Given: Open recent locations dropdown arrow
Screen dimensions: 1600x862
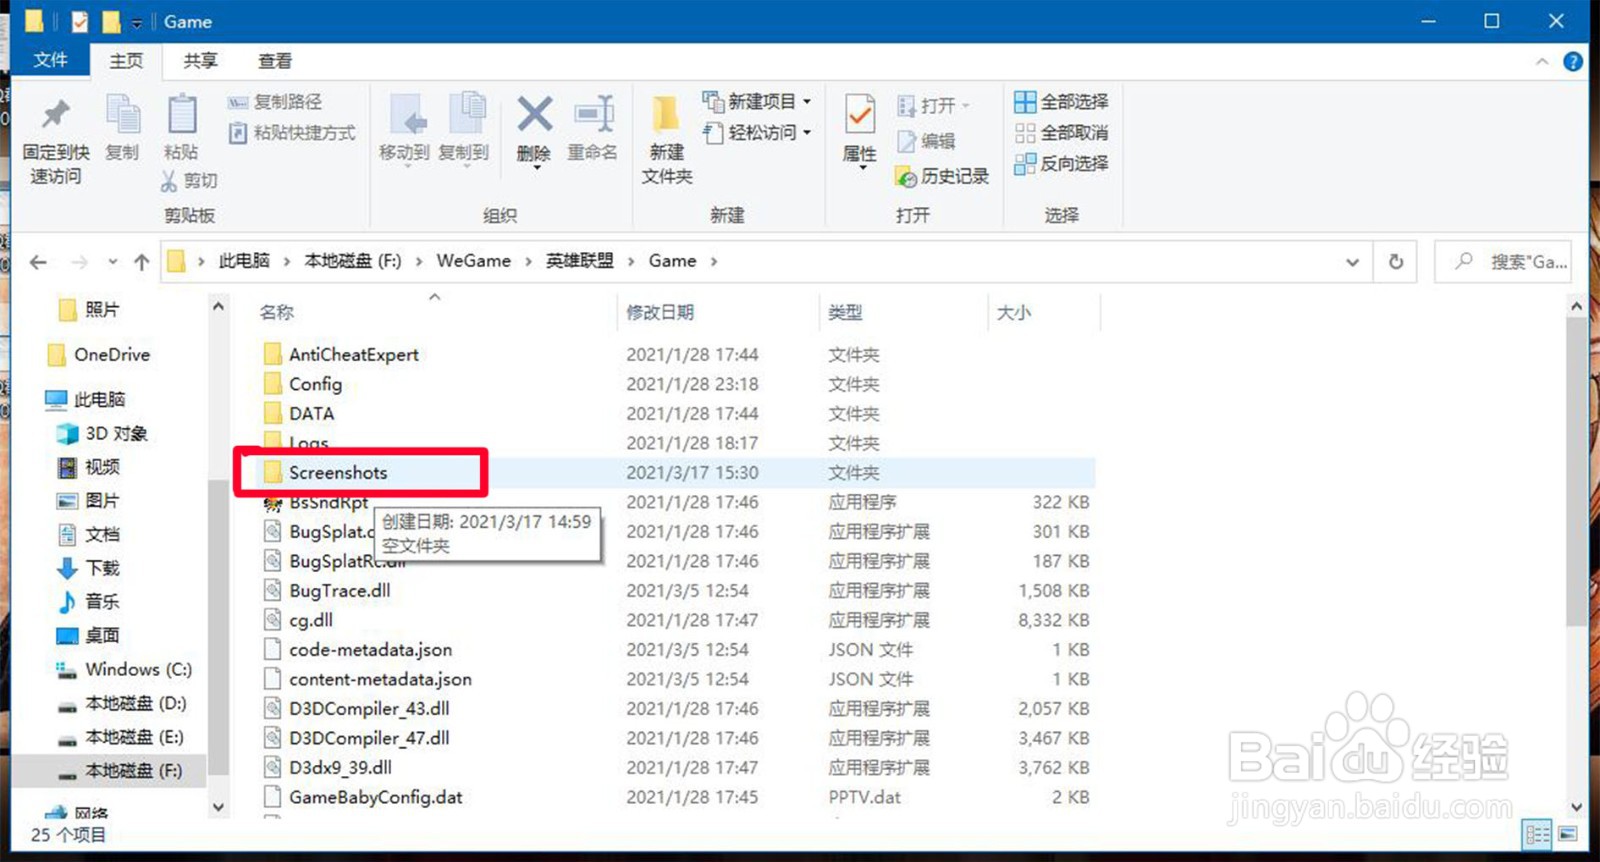Looking at the screenshot, I should click(x=113, y=262).
